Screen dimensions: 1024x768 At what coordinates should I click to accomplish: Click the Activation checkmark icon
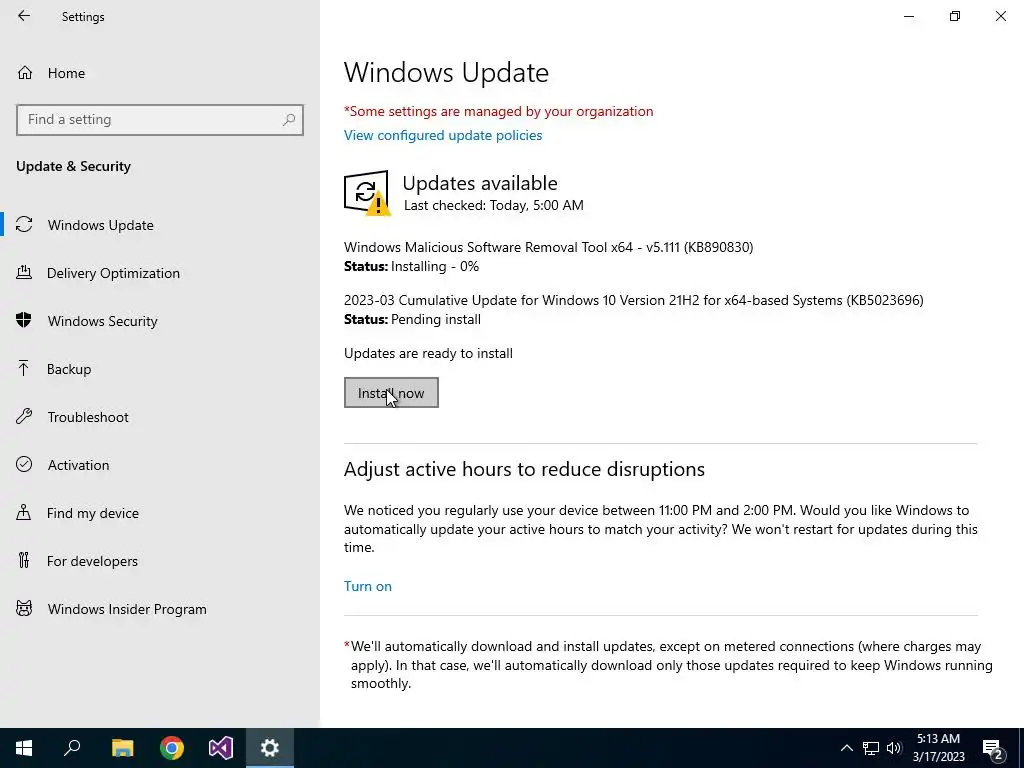(x=24, y=464)
